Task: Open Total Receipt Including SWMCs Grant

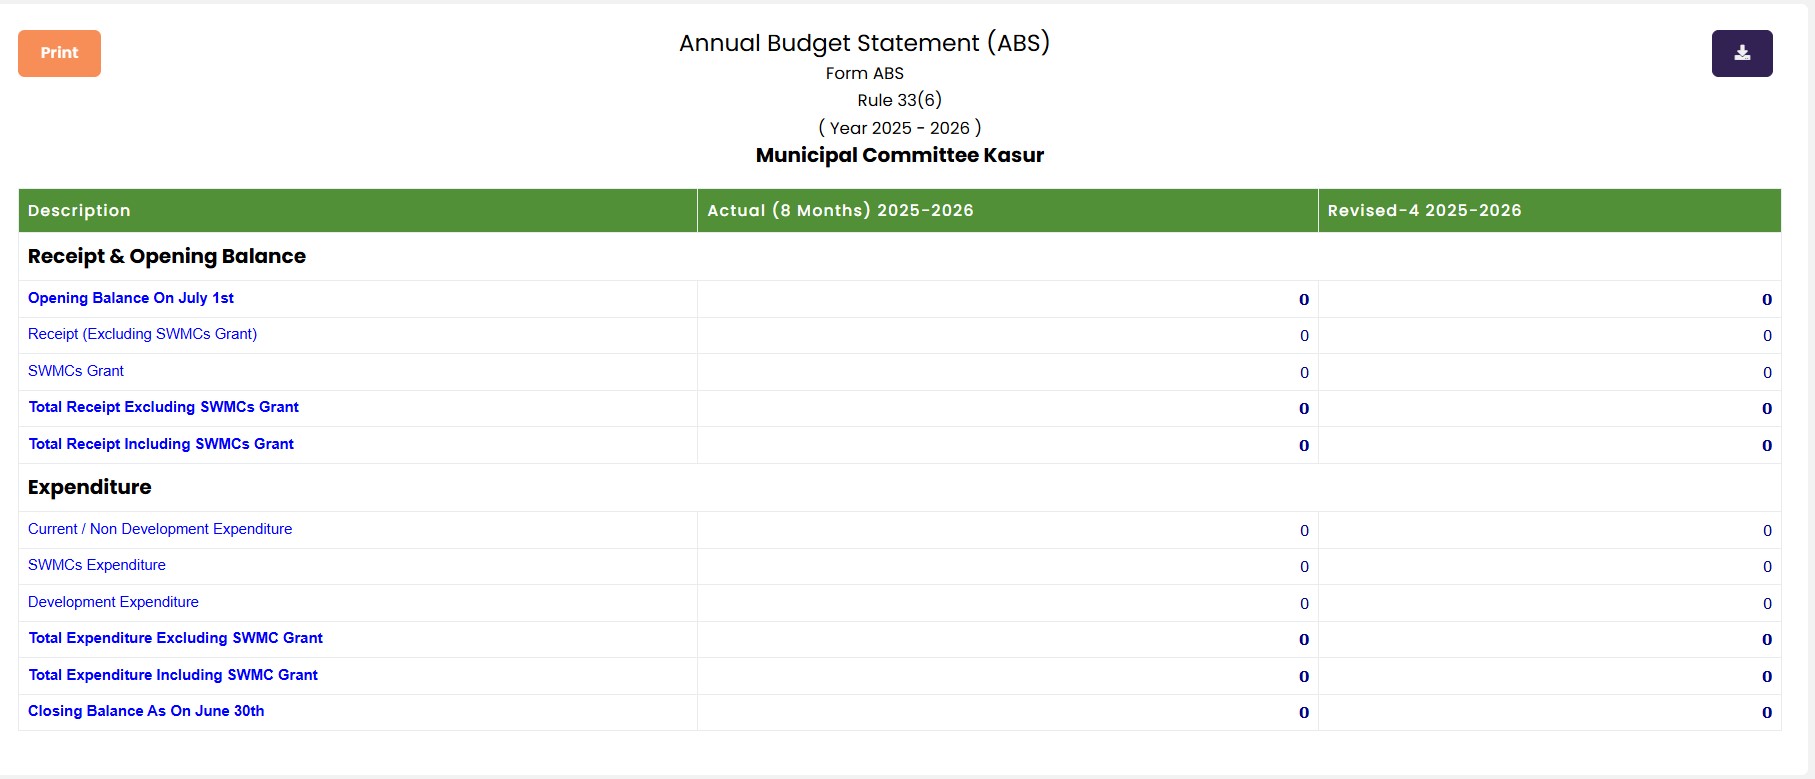Action: [x=161, y=444]
